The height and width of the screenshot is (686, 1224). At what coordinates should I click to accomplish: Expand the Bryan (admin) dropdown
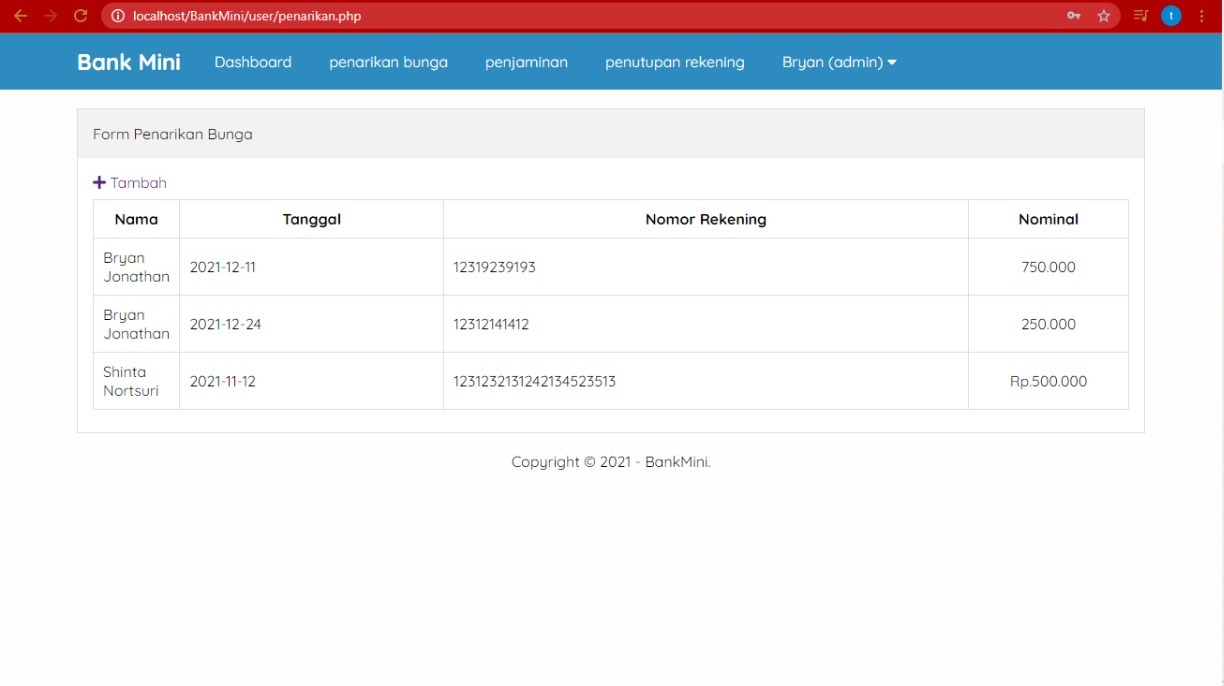[x=839, y=62]
